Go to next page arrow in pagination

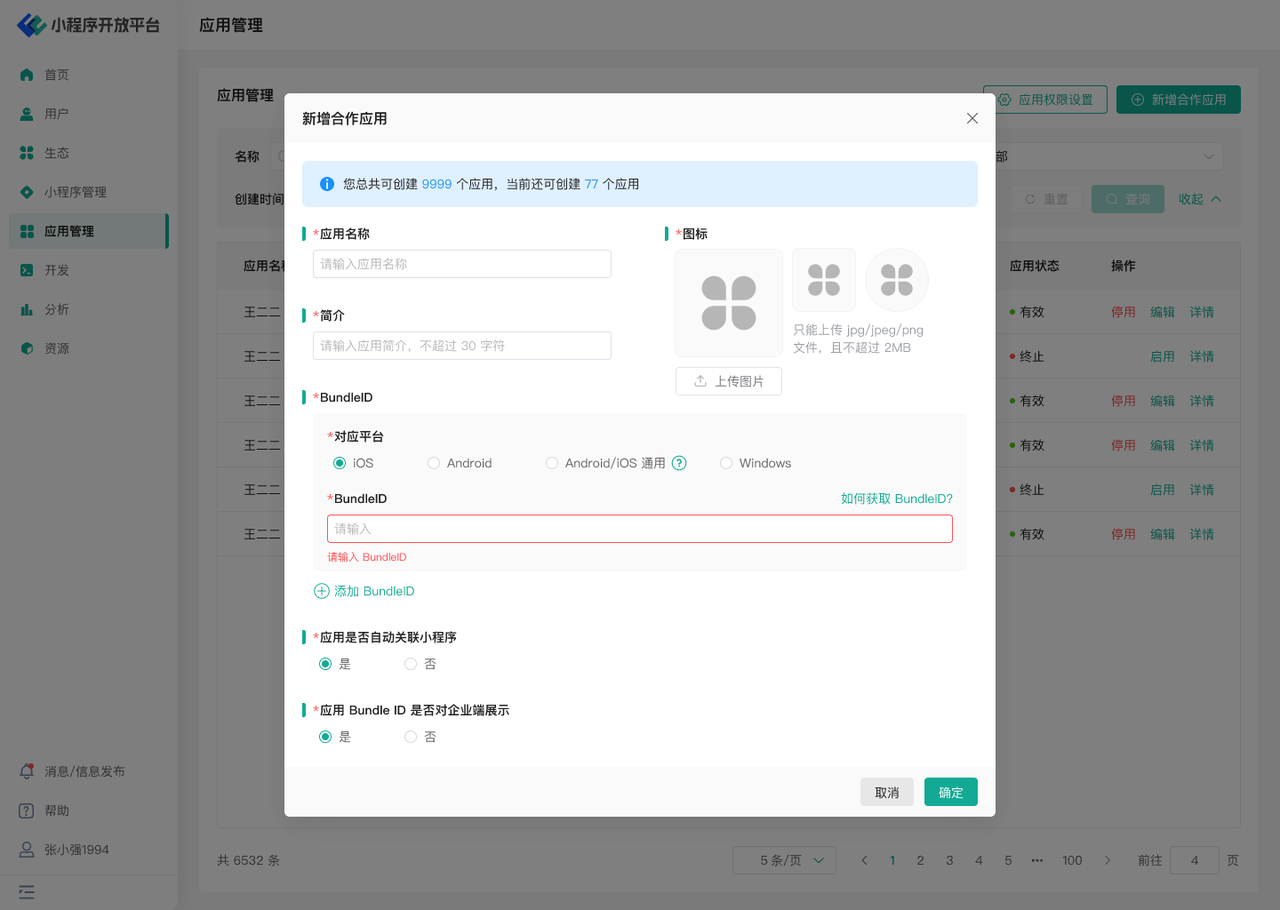(x=1107, y=860)
